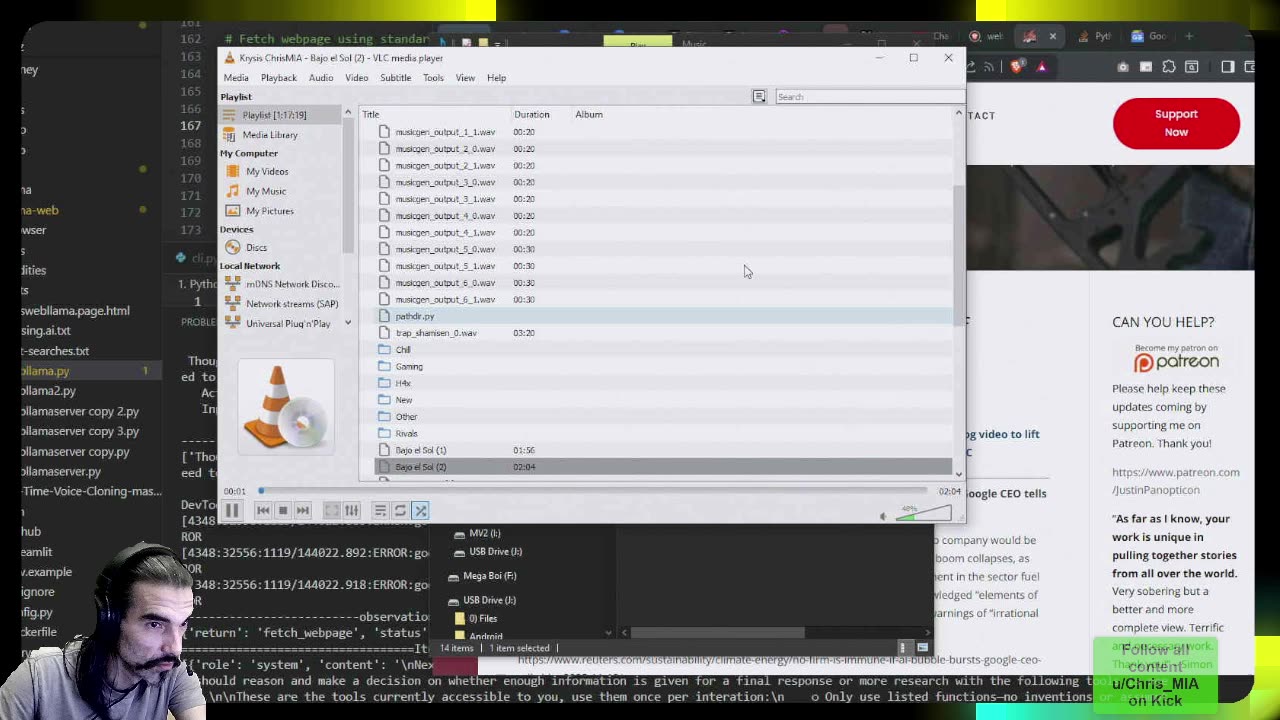This screenshot has height=720, width=1280.
Task: Sort playlist by Title column
Action: pos(435,115)
